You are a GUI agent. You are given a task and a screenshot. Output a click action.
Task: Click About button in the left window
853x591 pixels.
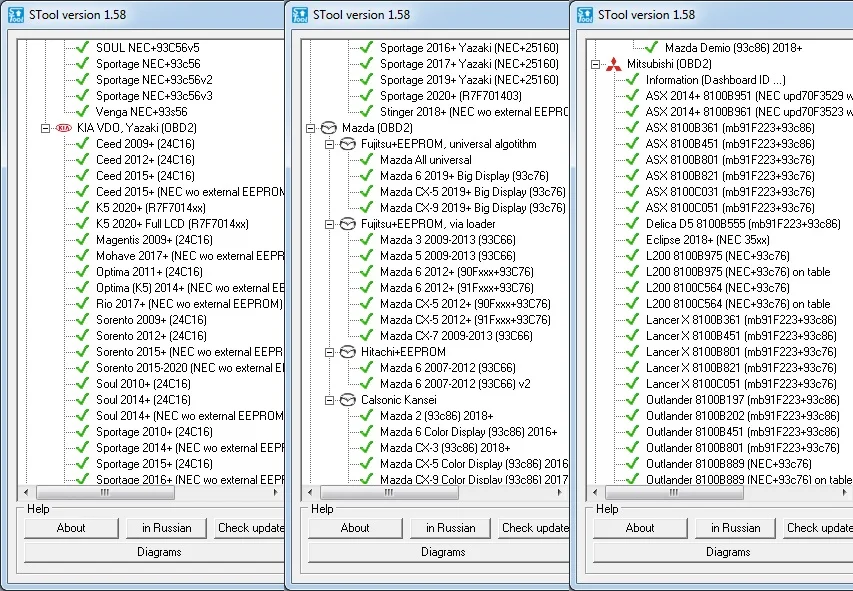71,528
